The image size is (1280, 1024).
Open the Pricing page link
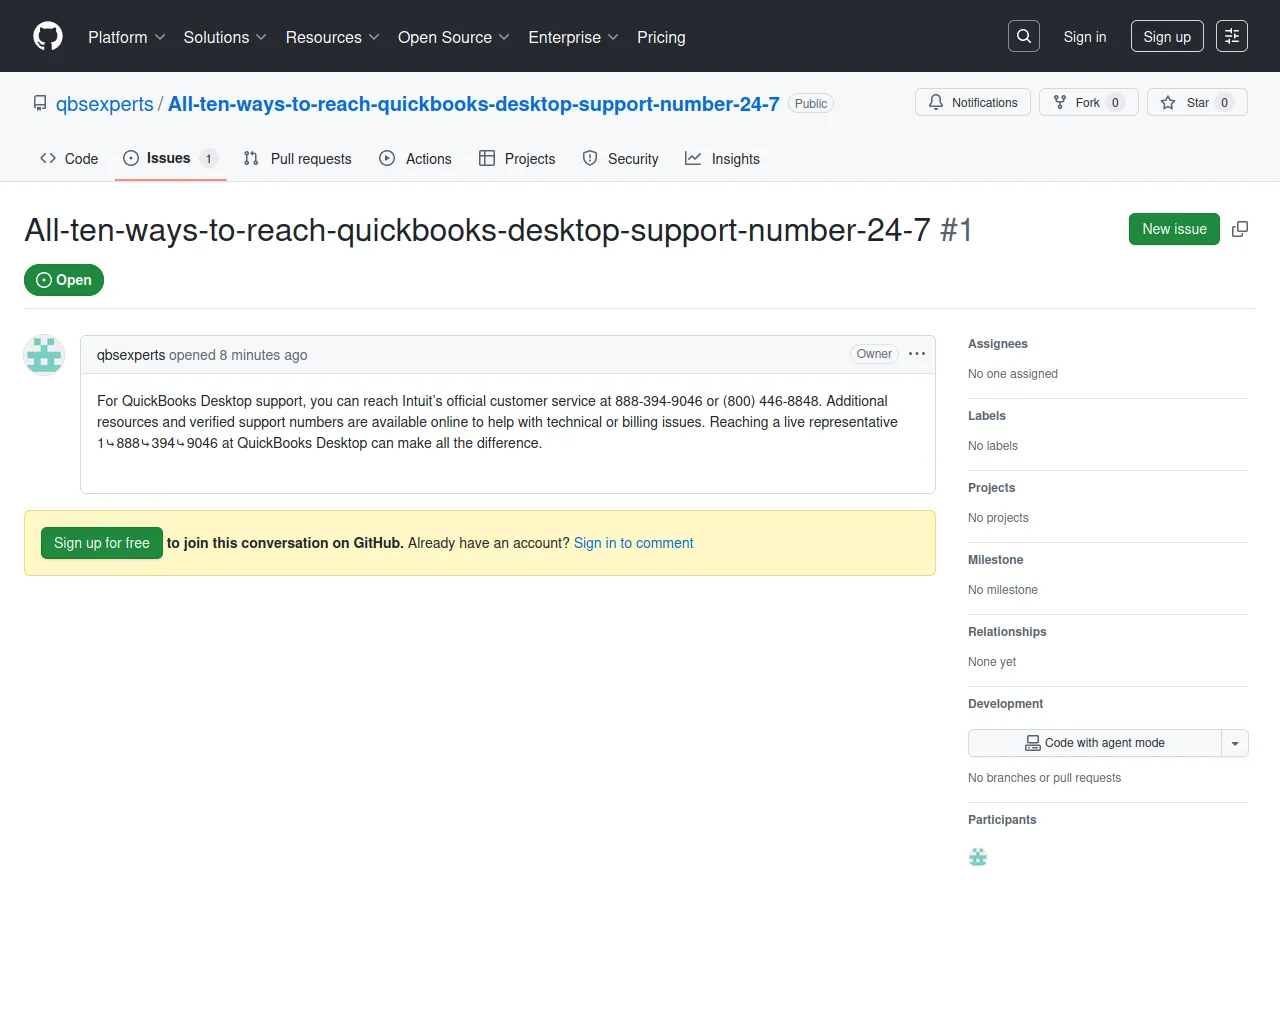click(661, 37)
